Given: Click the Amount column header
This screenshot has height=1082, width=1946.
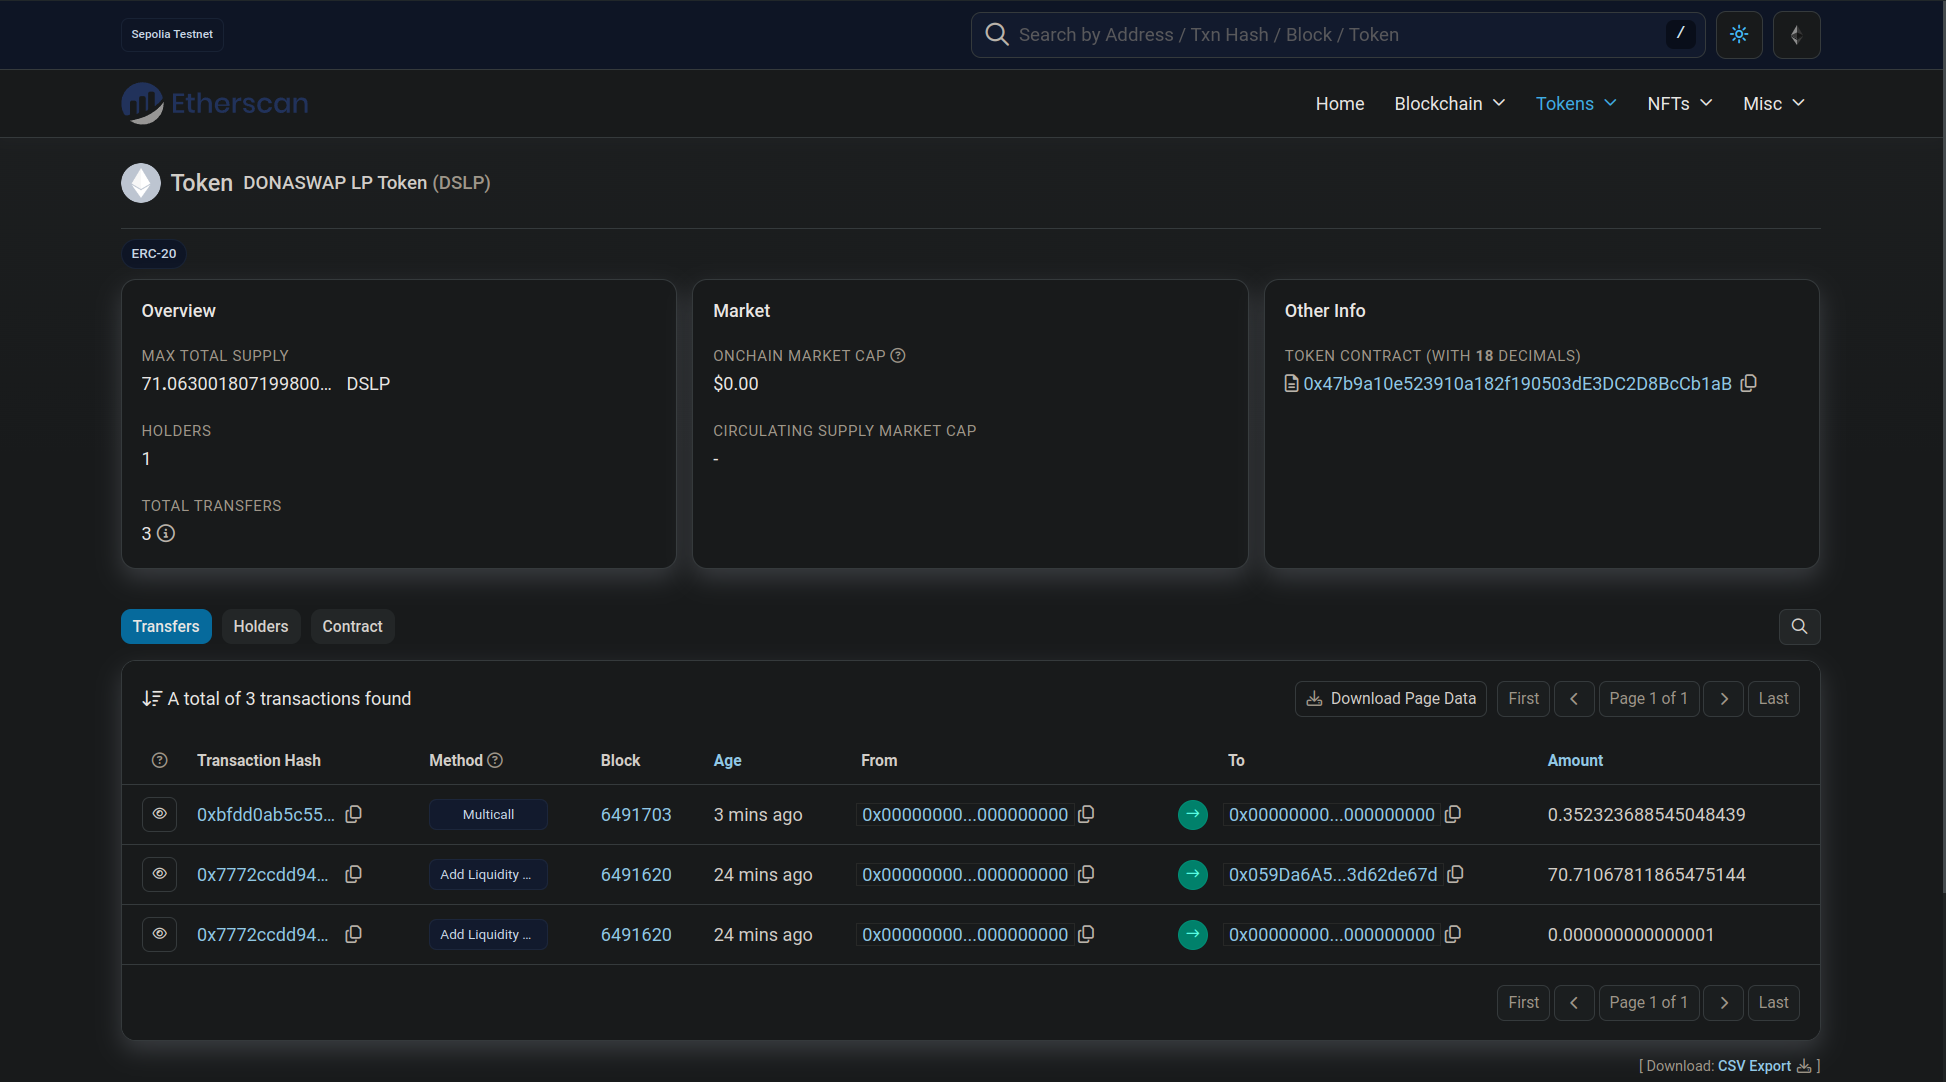Looking at the screenshot, I should [1575, 761].
